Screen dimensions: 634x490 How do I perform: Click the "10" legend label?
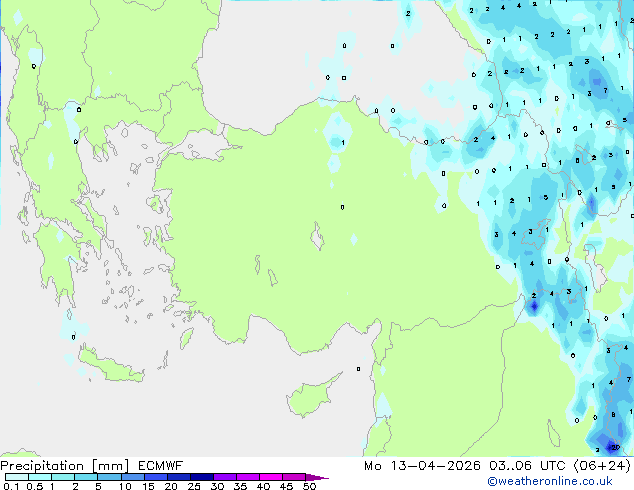pyautogui.click(x=125, y=486)
